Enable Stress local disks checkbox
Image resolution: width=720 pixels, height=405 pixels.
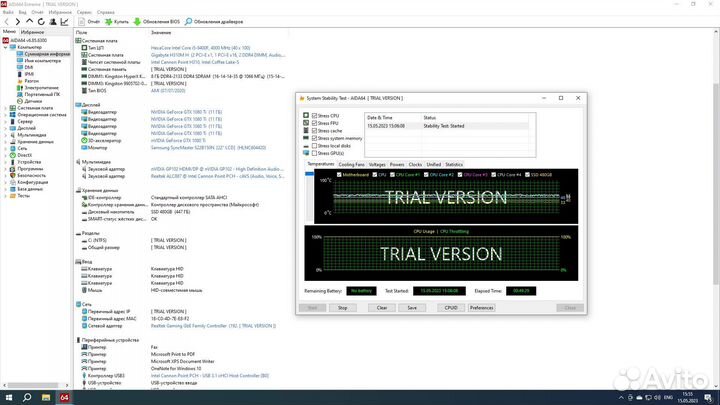point(315,146)
